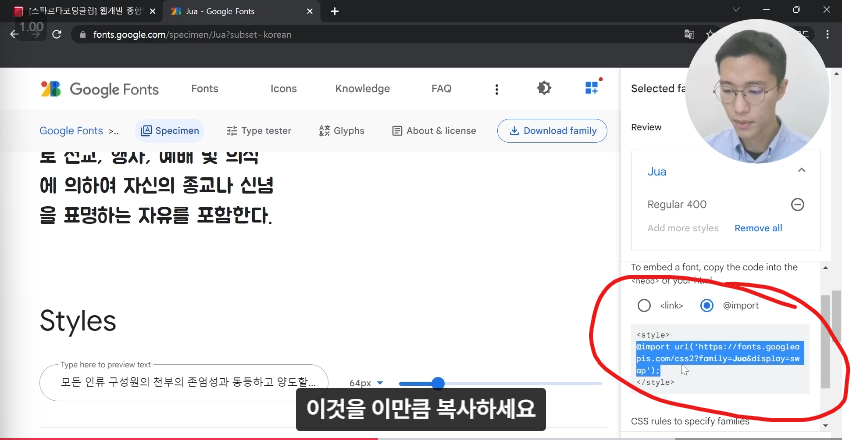The image size is (852, 440).
Task: Click the highlighted @import code snippet
Action: point(718,359)
